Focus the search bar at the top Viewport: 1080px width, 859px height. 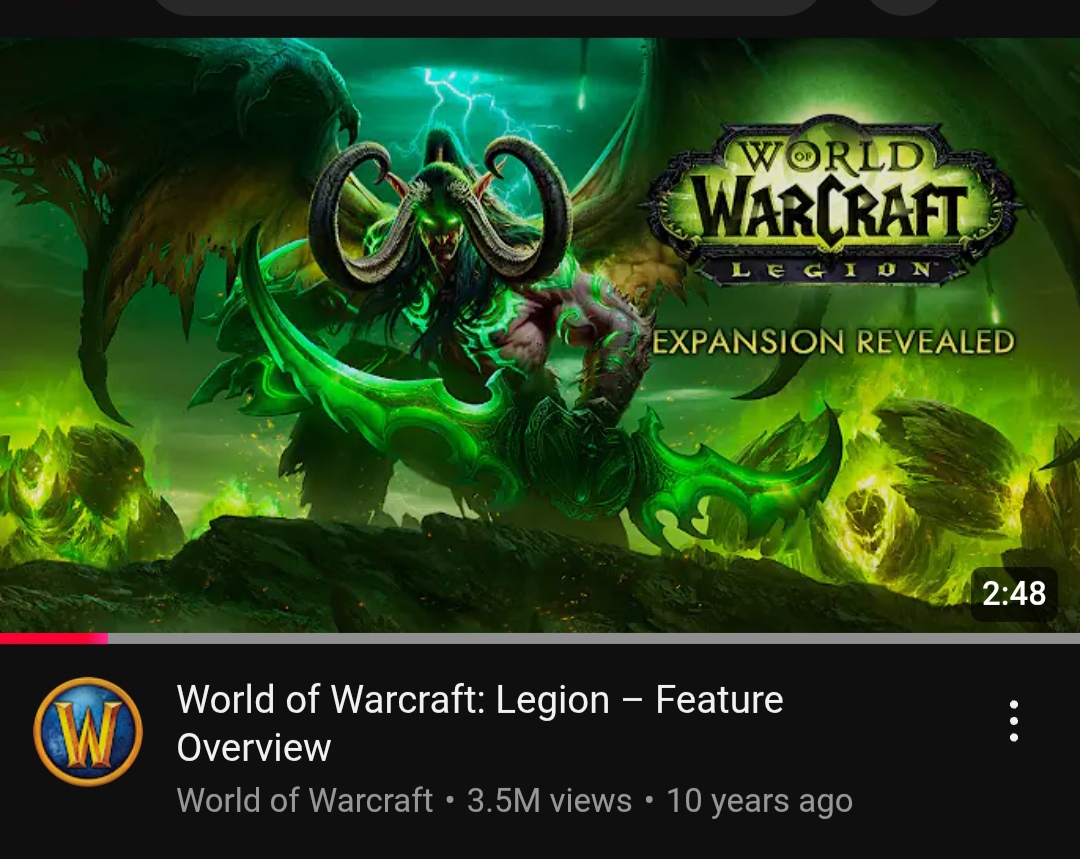pyautogui.click(x=486, y=6)
